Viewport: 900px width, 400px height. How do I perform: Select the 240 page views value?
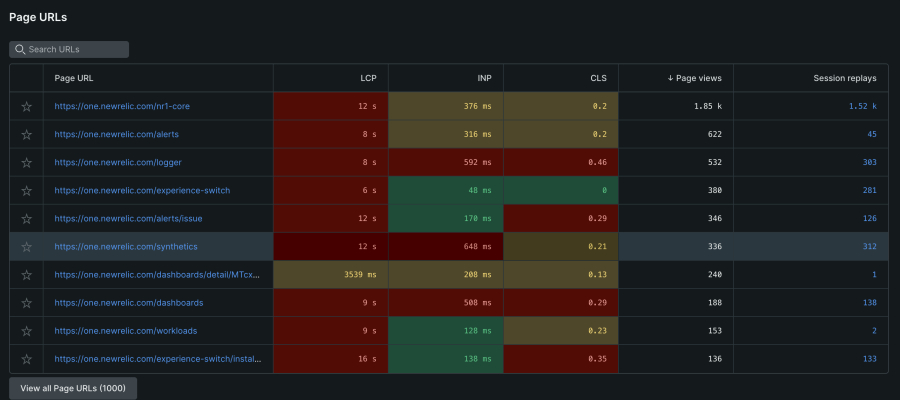click(x=715, y=275)
